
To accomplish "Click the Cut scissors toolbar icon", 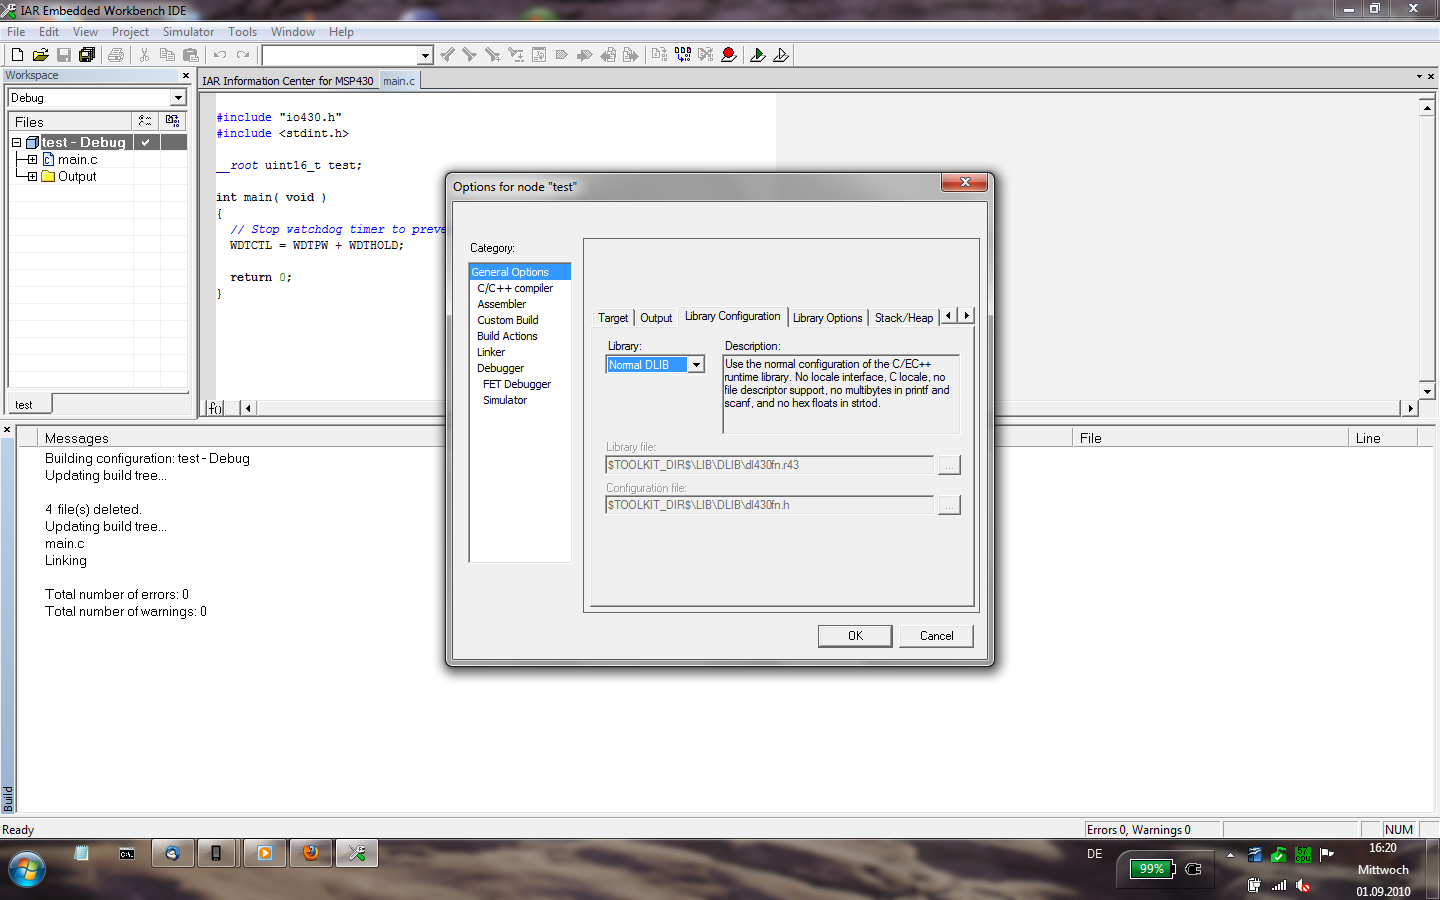I will click(x=144, y=55).
